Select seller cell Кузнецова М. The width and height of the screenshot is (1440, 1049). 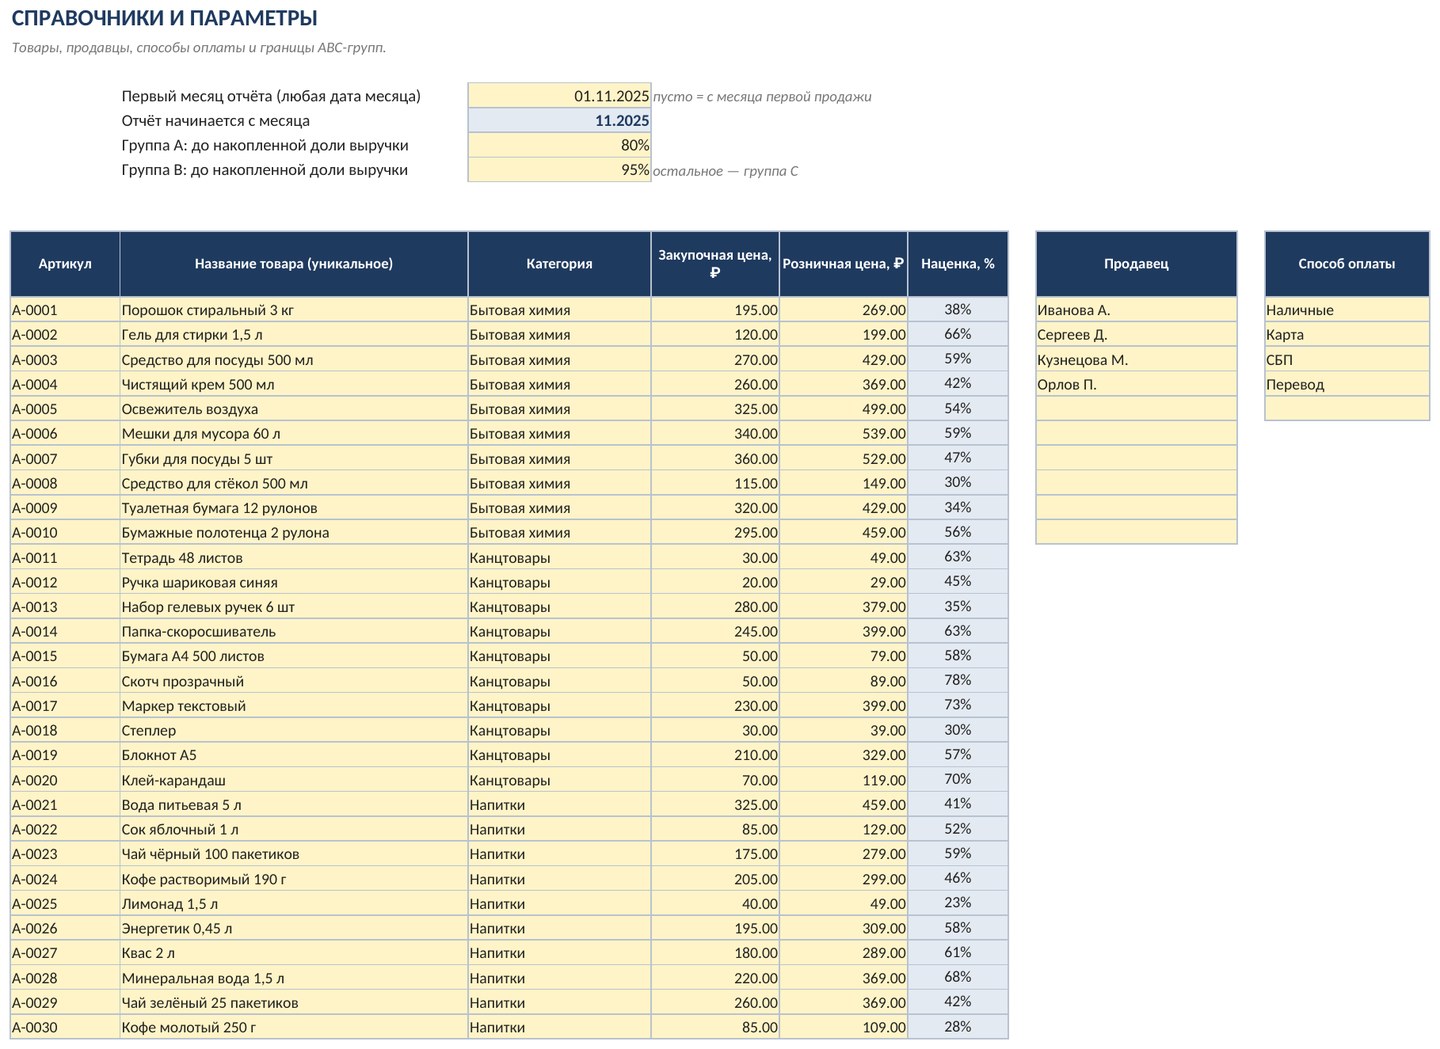(1136, 360)
